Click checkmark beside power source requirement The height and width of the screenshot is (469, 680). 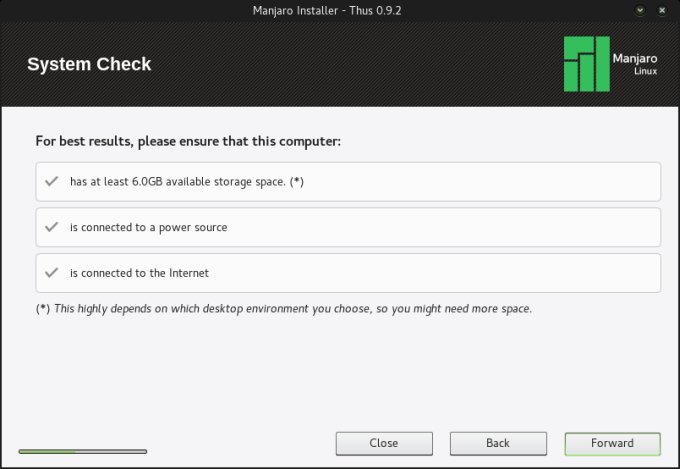(x=52, y=227)
